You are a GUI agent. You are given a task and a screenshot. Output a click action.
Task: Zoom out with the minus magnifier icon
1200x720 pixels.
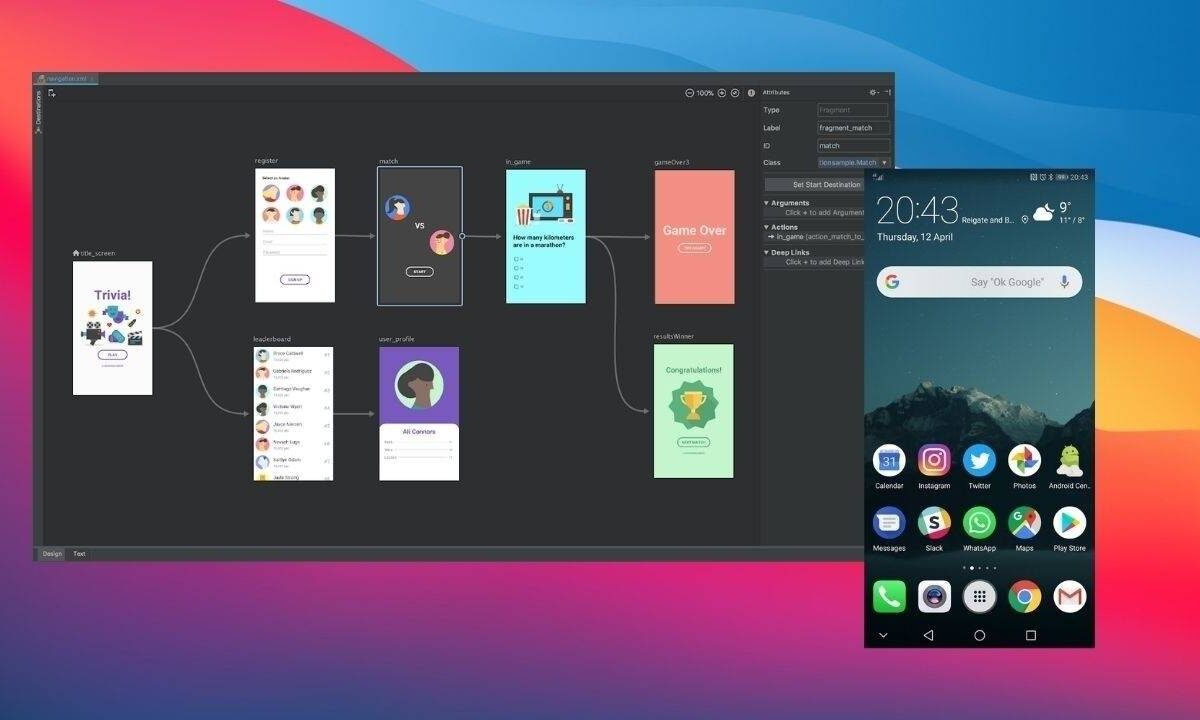coord(689,93)
